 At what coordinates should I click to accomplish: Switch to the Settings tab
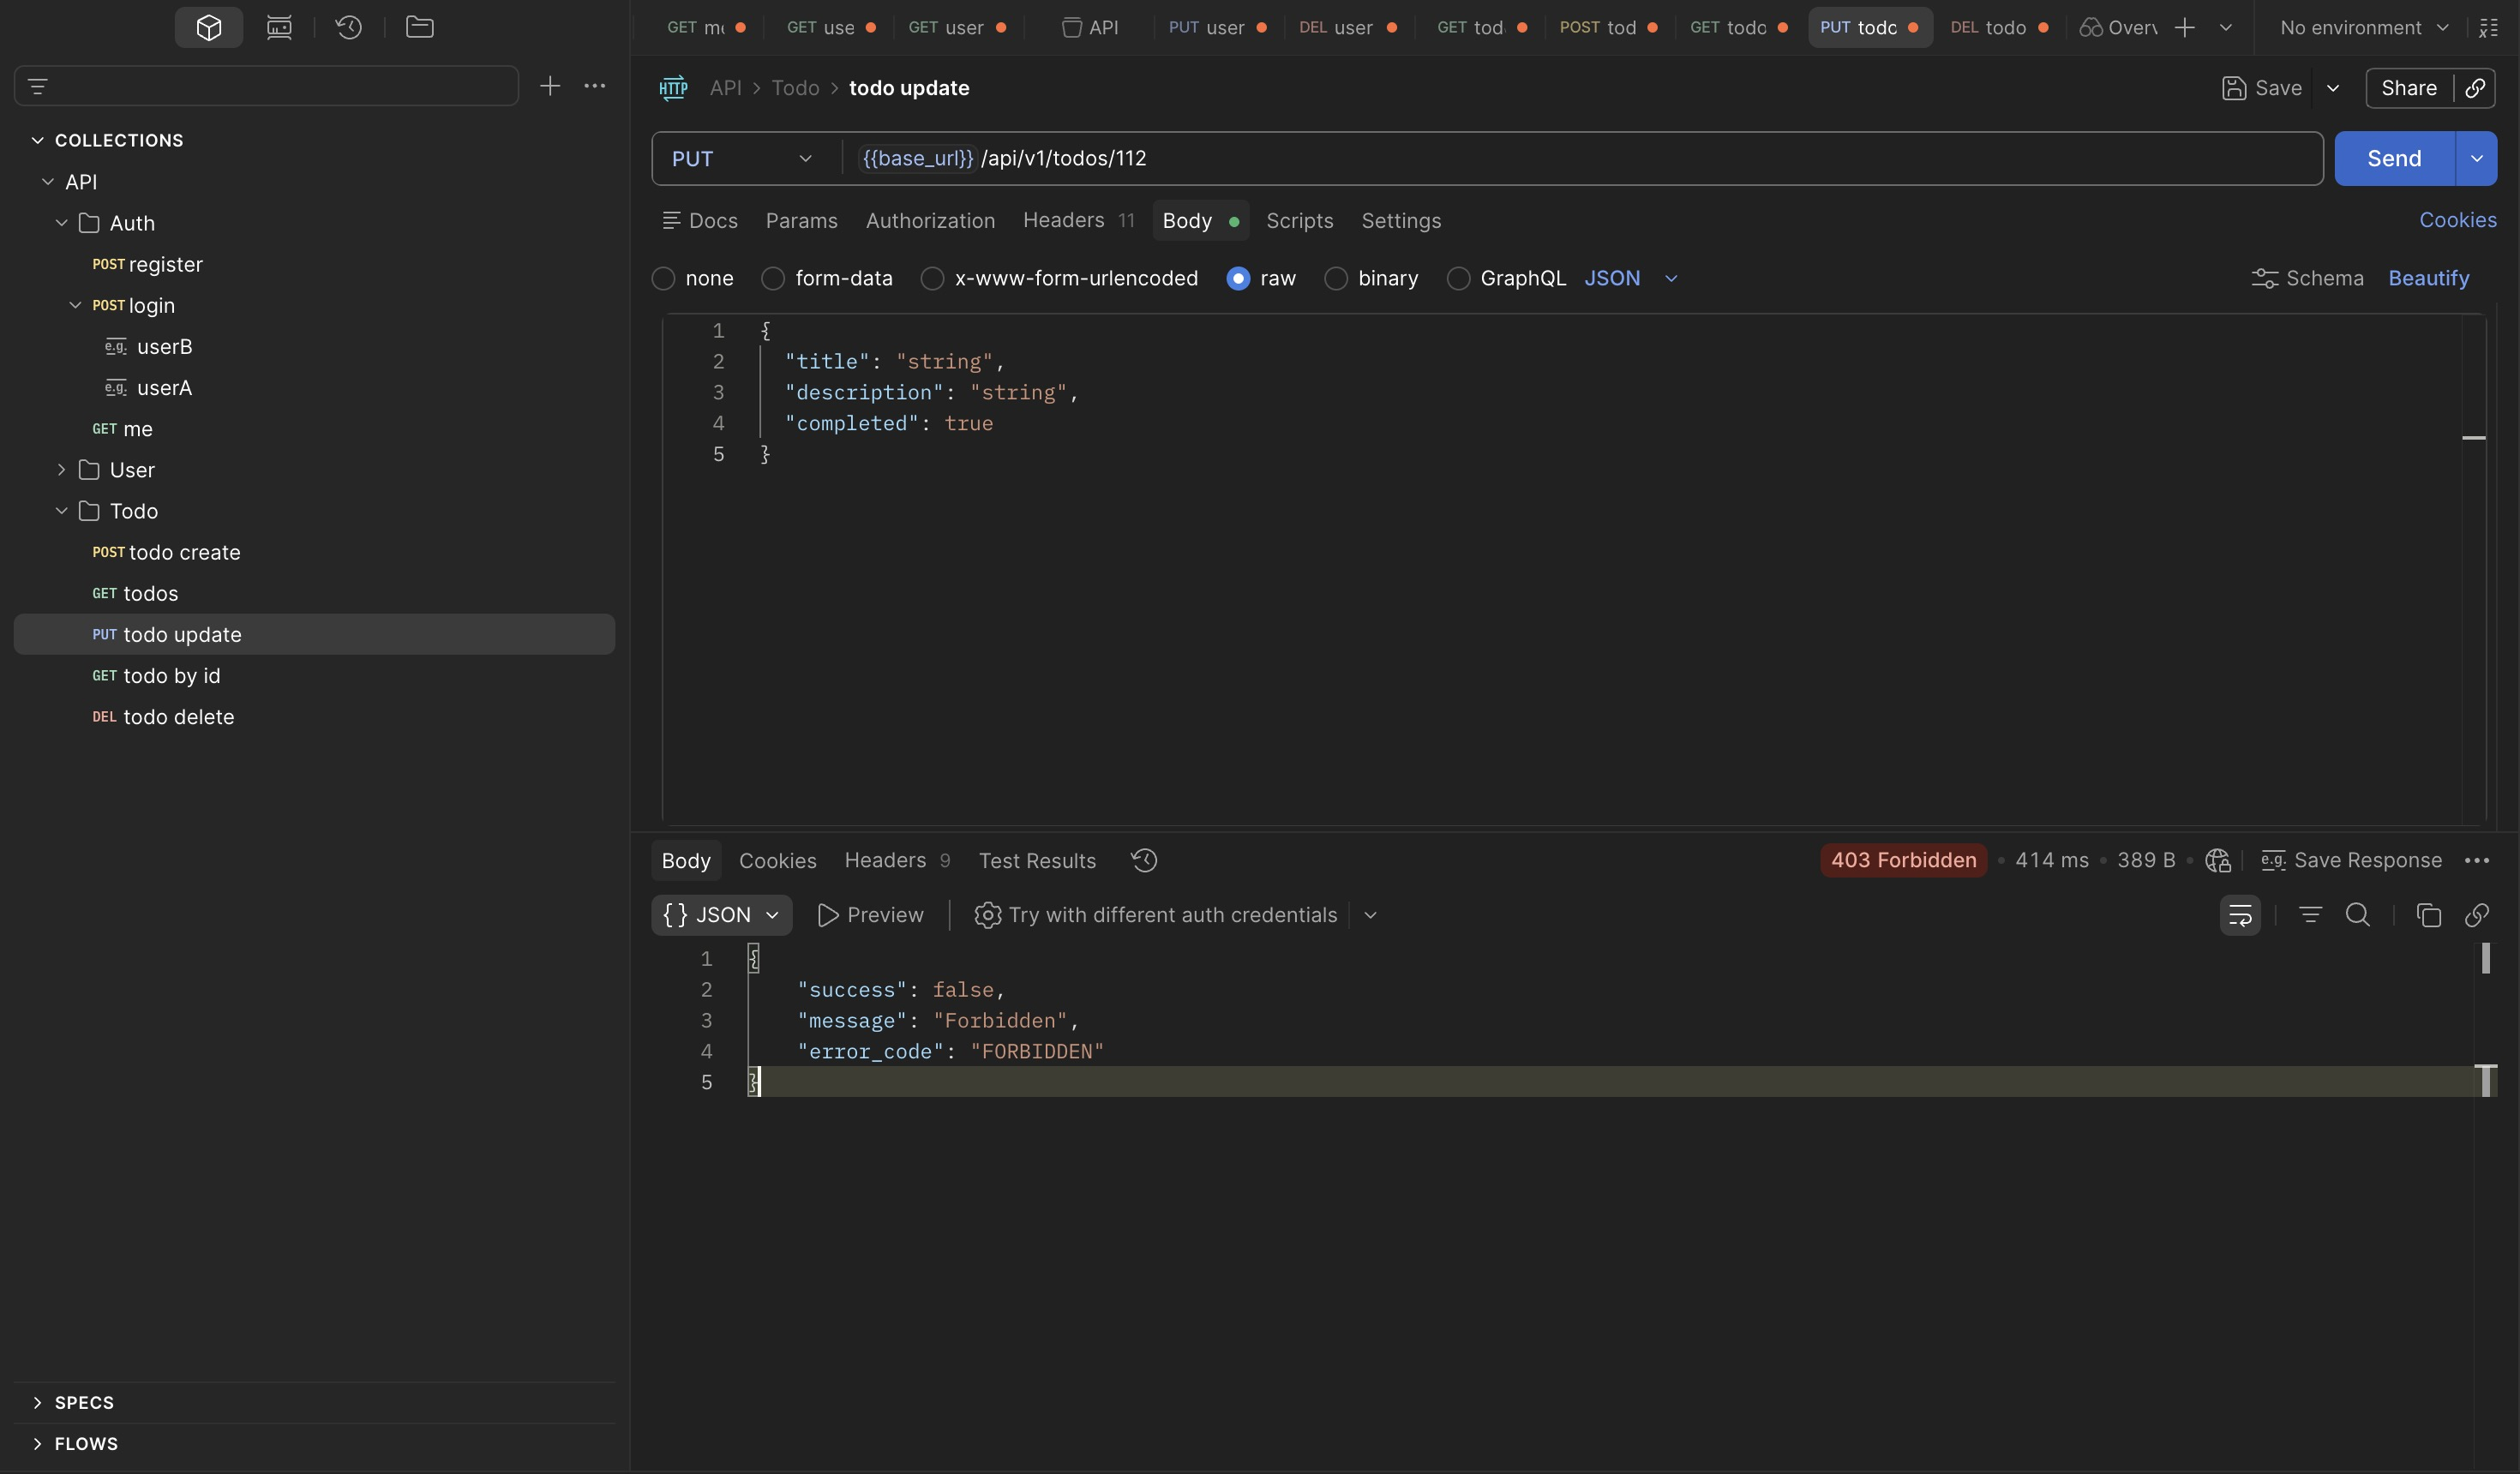[x=1401, y=220]
